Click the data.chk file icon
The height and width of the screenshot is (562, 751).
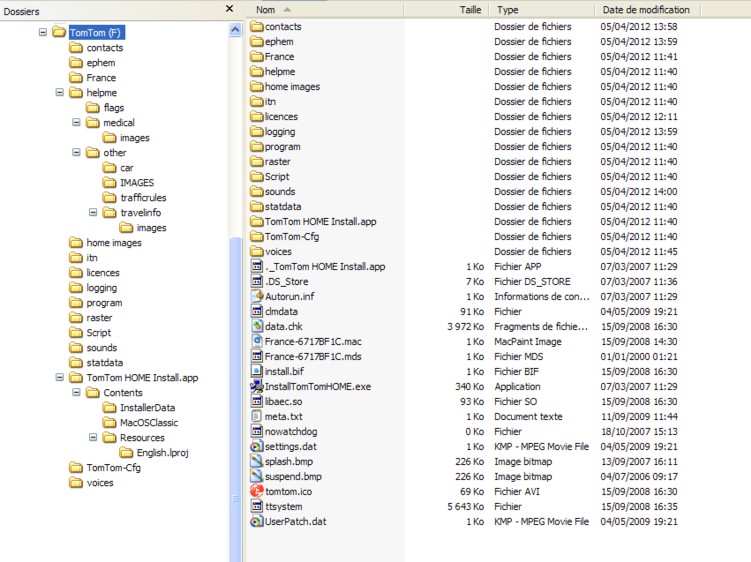tap(257, 326)
